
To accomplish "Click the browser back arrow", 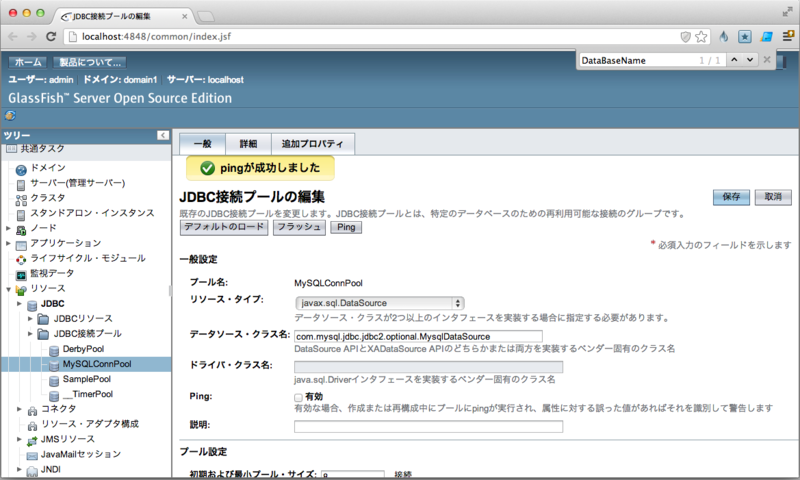I will [x=13, y=36].
